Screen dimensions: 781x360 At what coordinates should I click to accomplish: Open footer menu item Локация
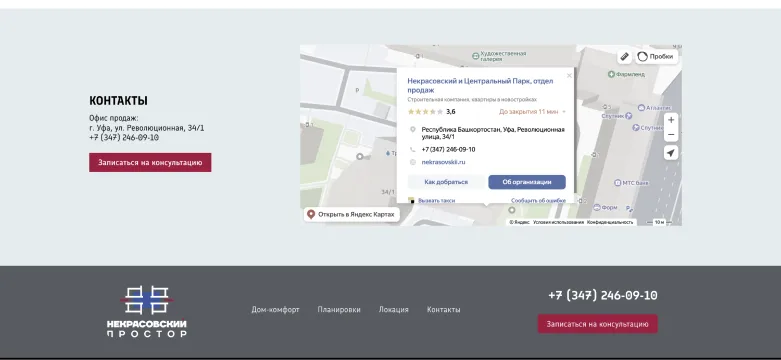pyautogui.click(x=393, y=310)
